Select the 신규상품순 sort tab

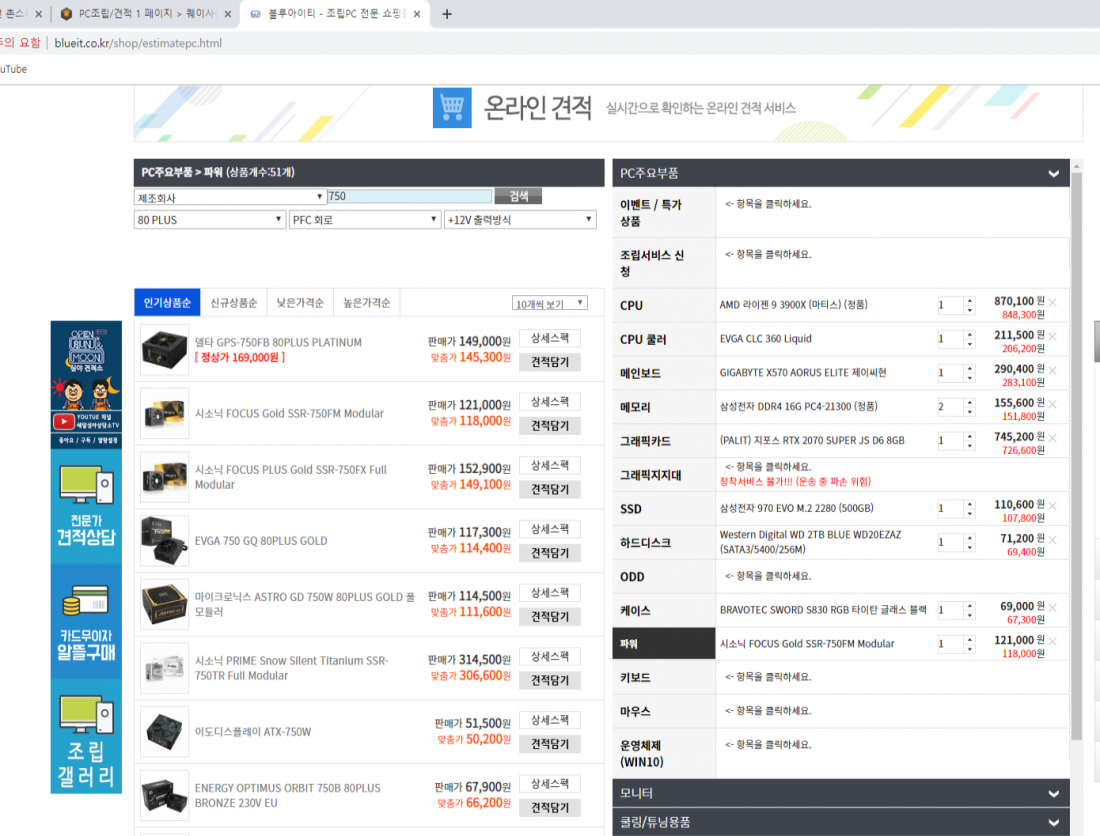234,302
